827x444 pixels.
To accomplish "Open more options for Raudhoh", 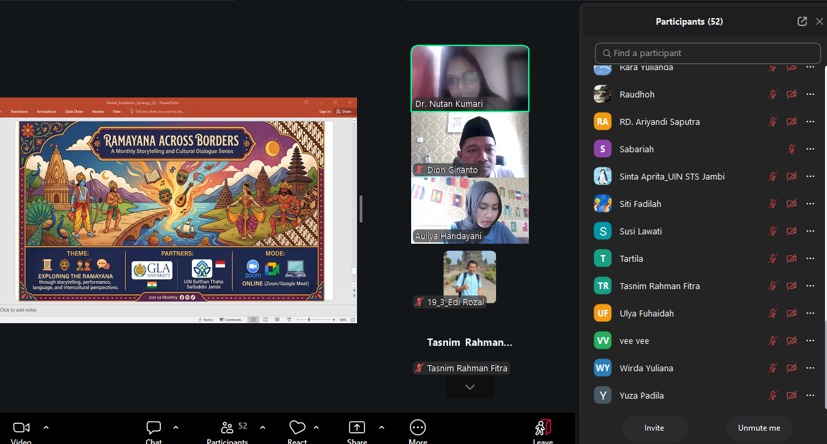I will (x=810, y=94).
